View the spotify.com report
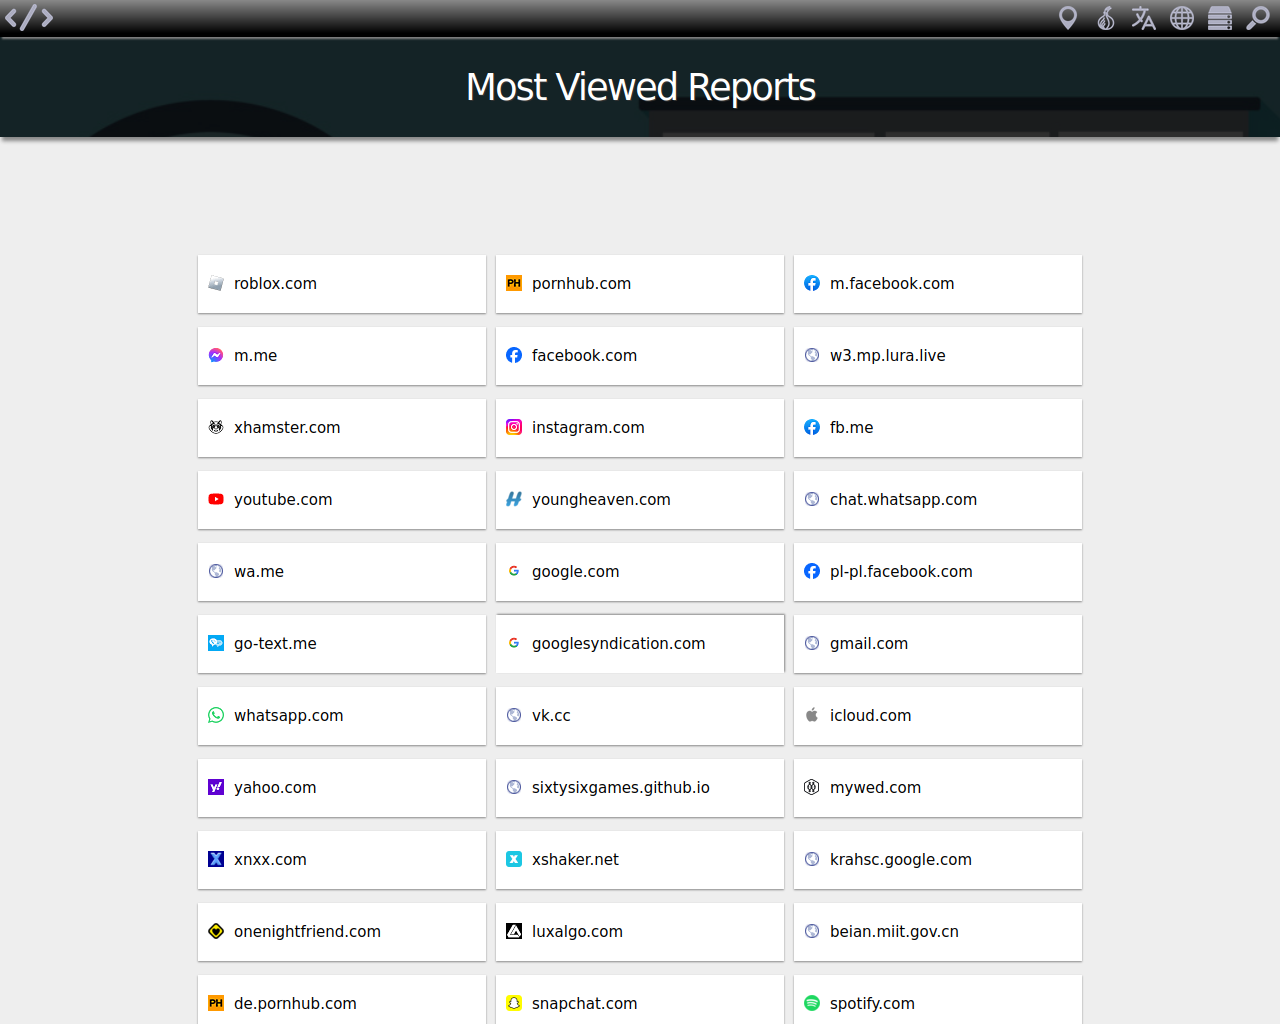1280x1024 pixels. pos(937,1002)
